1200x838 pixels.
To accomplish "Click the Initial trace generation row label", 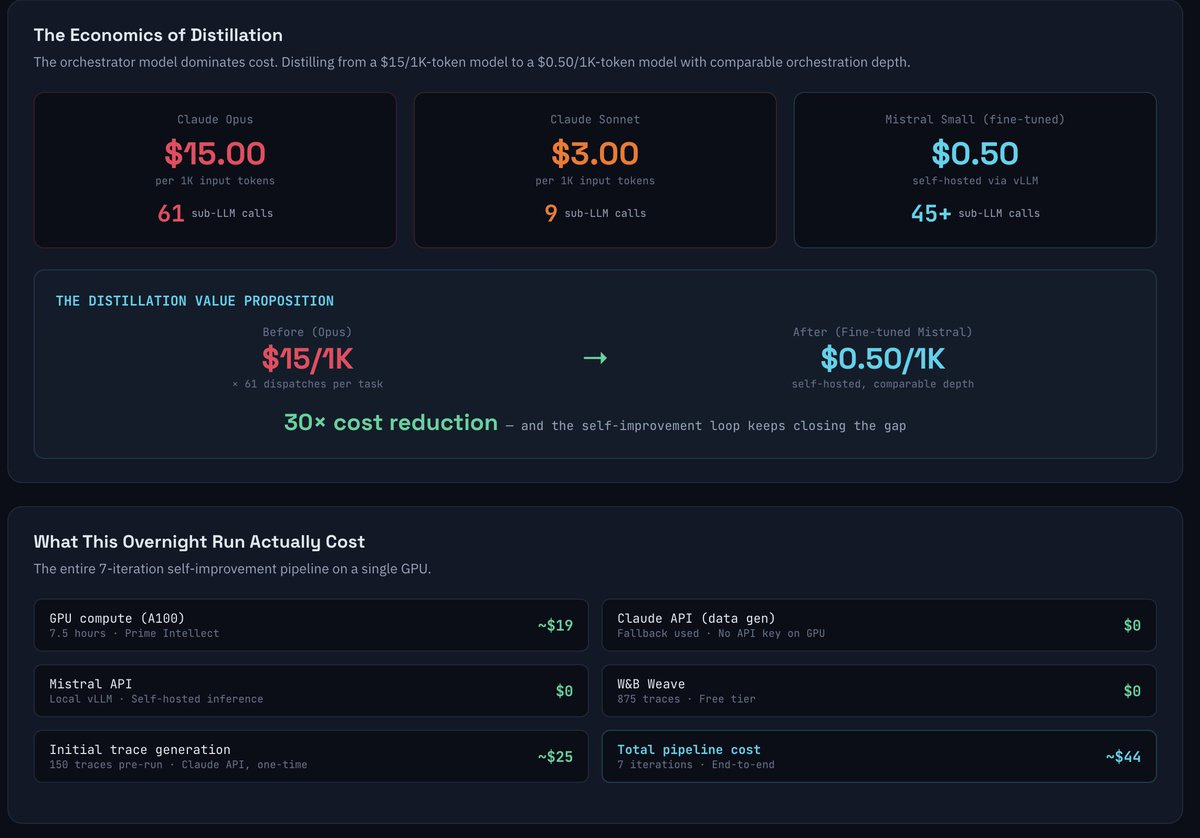I will (140, 749).
